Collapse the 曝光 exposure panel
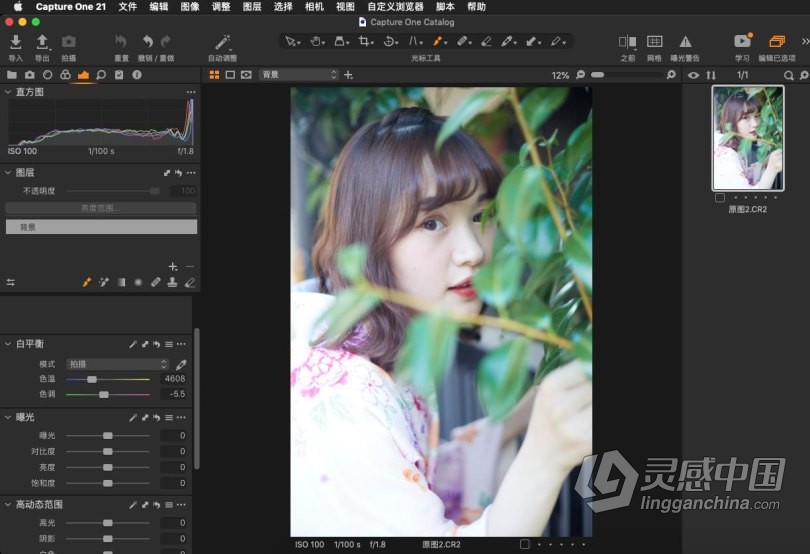Image resolution: width=810 pixels, height=554 pixels. tap(8, 417)
